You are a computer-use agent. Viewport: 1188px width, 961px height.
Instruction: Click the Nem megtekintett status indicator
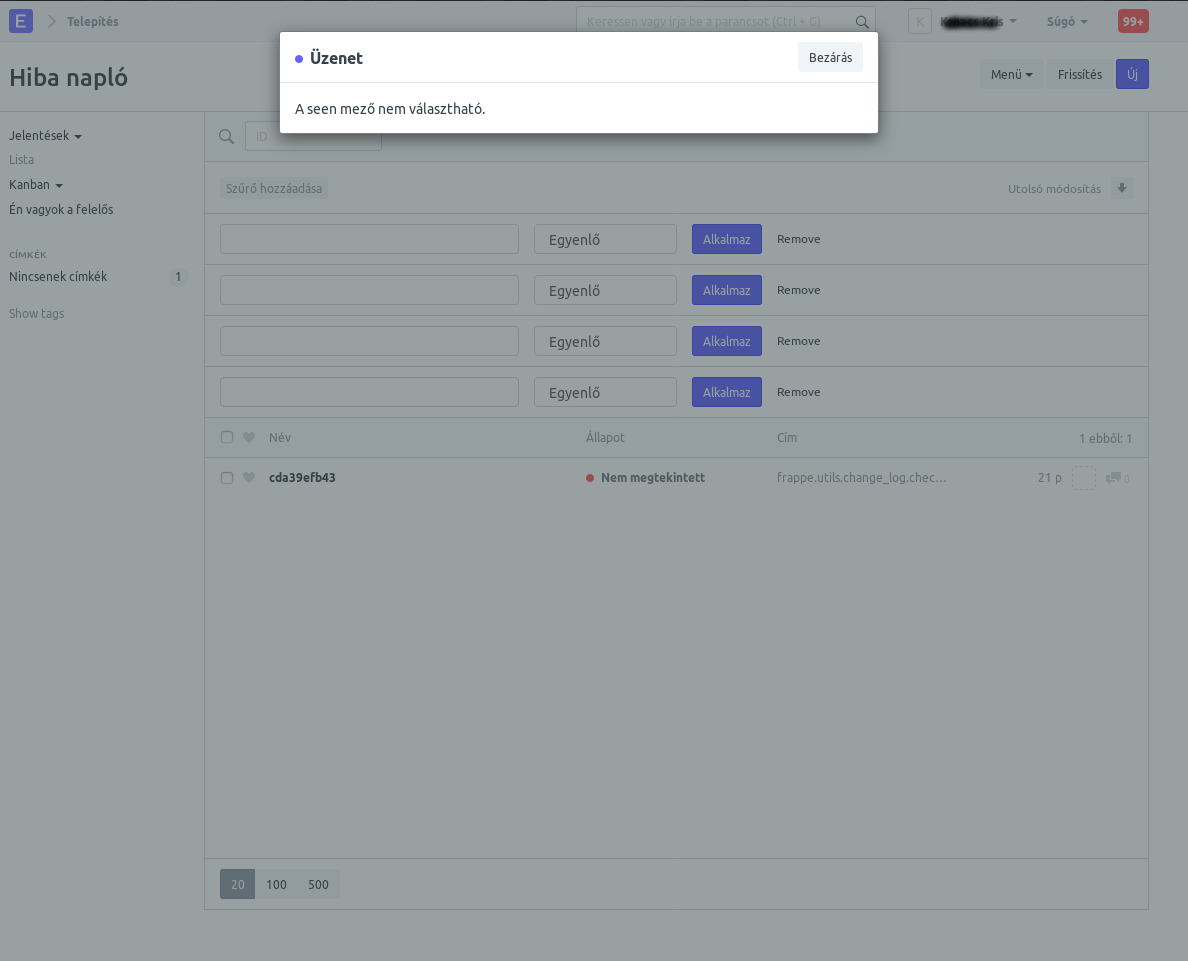click(x=646, y=477)
